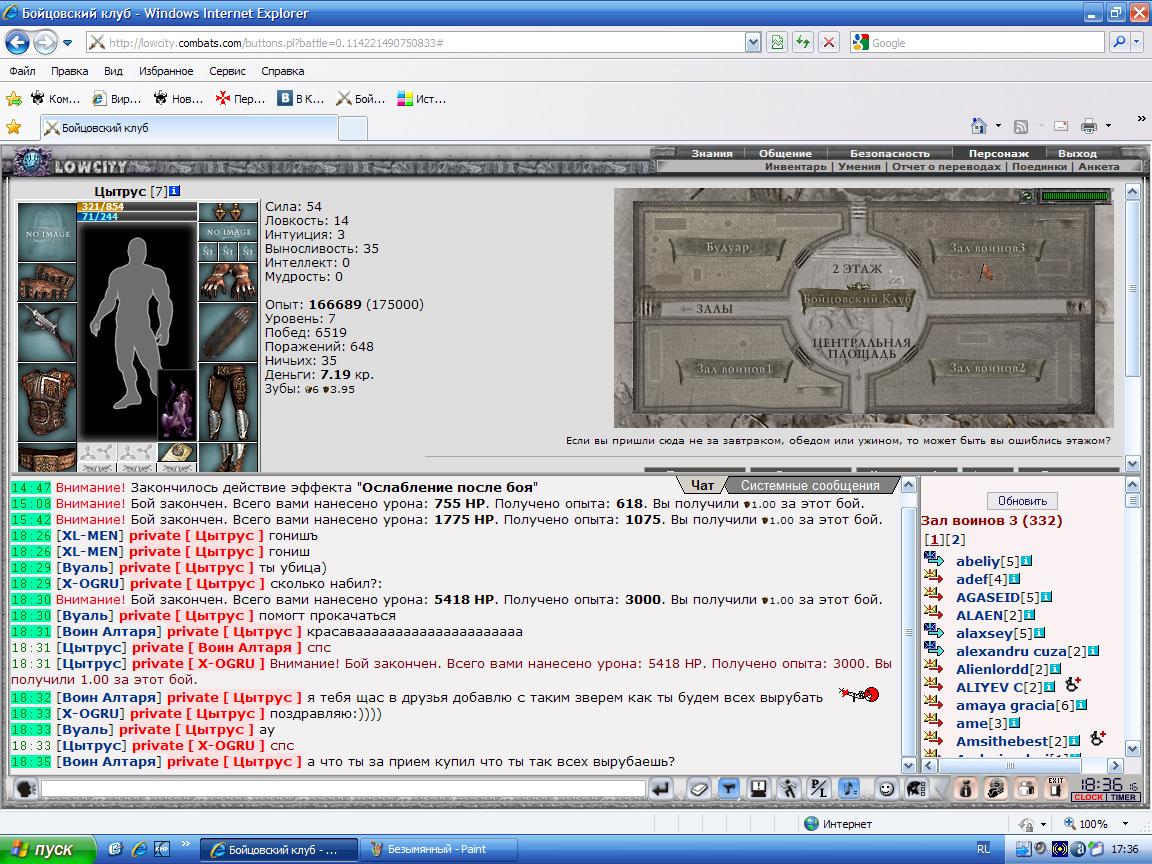
Task: Open the Инвентарь link
Action: coord(796,167)
